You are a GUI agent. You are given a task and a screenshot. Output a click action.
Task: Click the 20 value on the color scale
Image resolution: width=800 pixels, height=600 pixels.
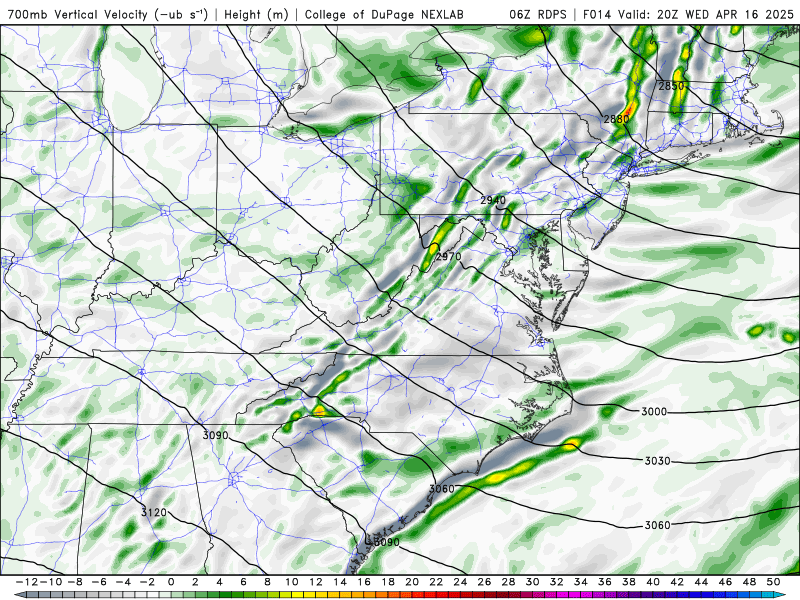(412, 582)
